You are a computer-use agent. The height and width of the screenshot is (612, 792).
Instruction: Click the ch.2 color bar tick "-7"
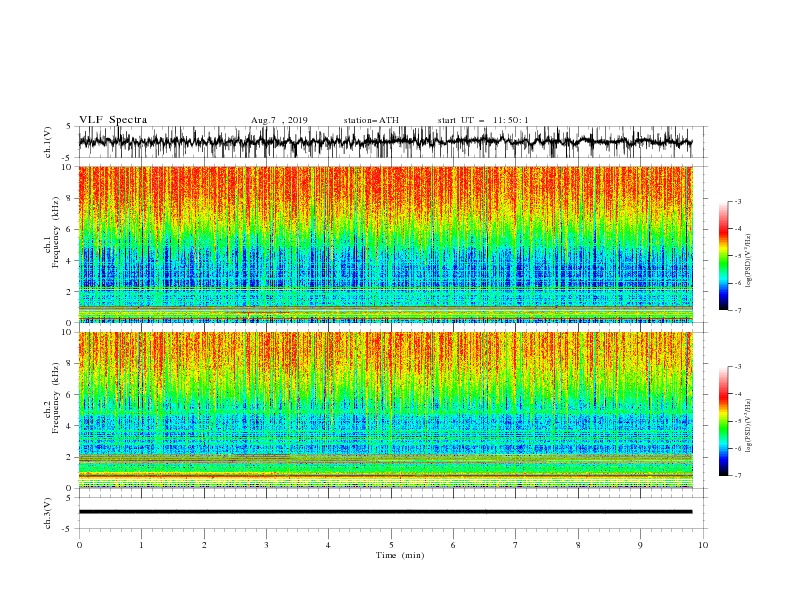click(x=738, y=475)
